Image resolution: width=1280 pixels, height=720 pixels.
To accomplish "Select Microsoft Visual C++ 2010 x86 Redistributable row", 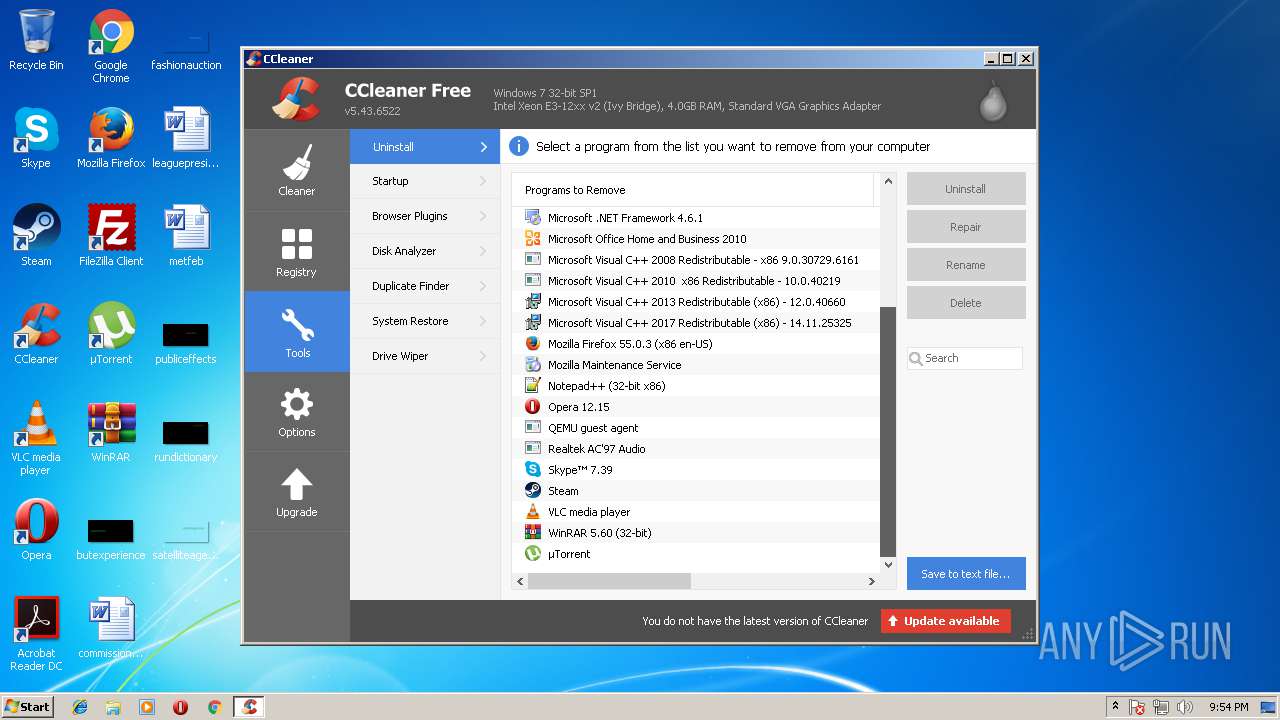I will (696, 280).
